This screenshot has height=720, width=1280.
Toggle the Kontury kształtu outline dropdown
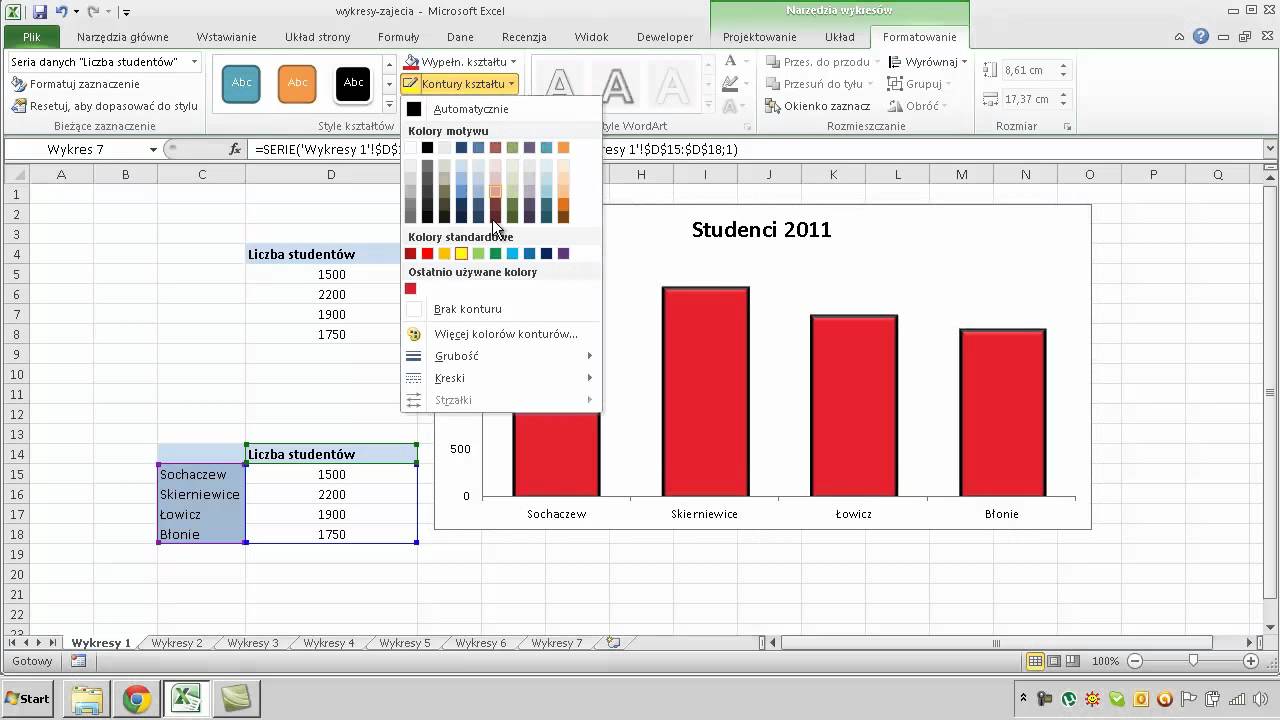click(x=460, y=84)
